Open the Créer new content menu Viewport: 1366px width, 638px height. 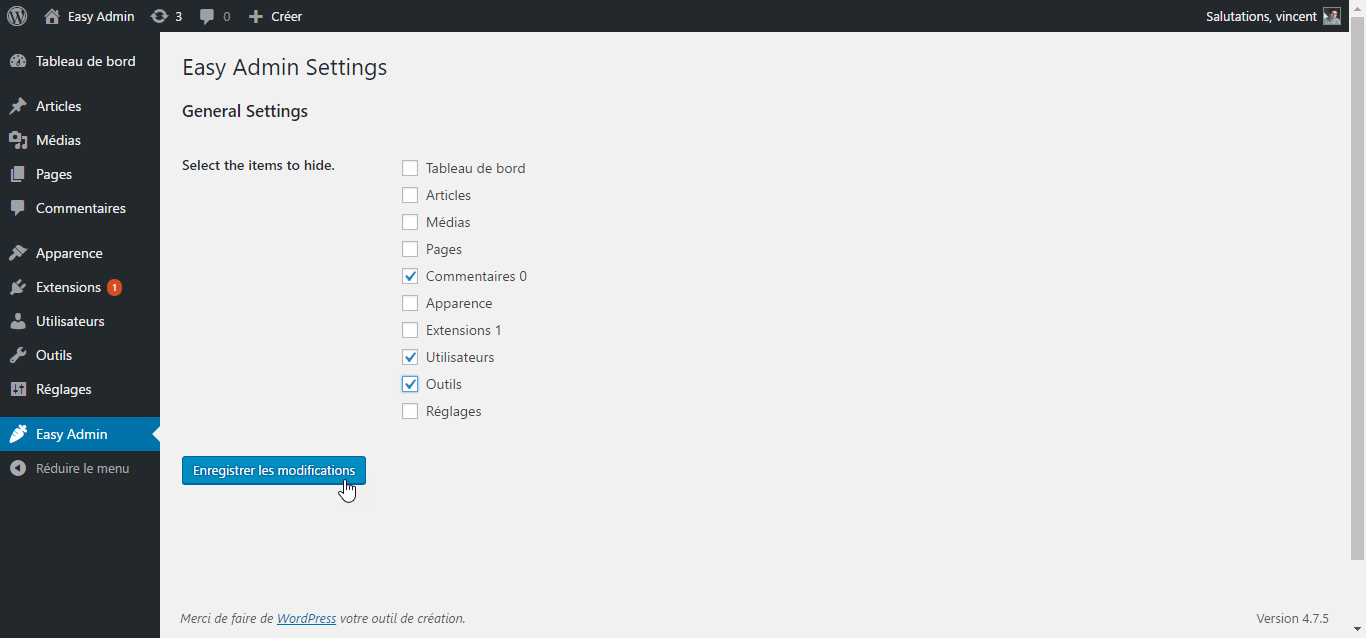(x=275, y=16)
